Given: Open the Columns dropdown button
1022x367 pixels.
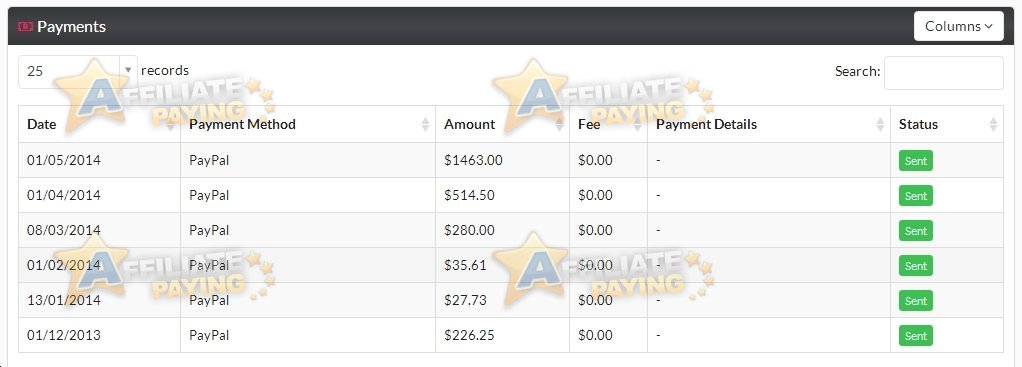Looking at the screenshot, I should tap(959, 26).
